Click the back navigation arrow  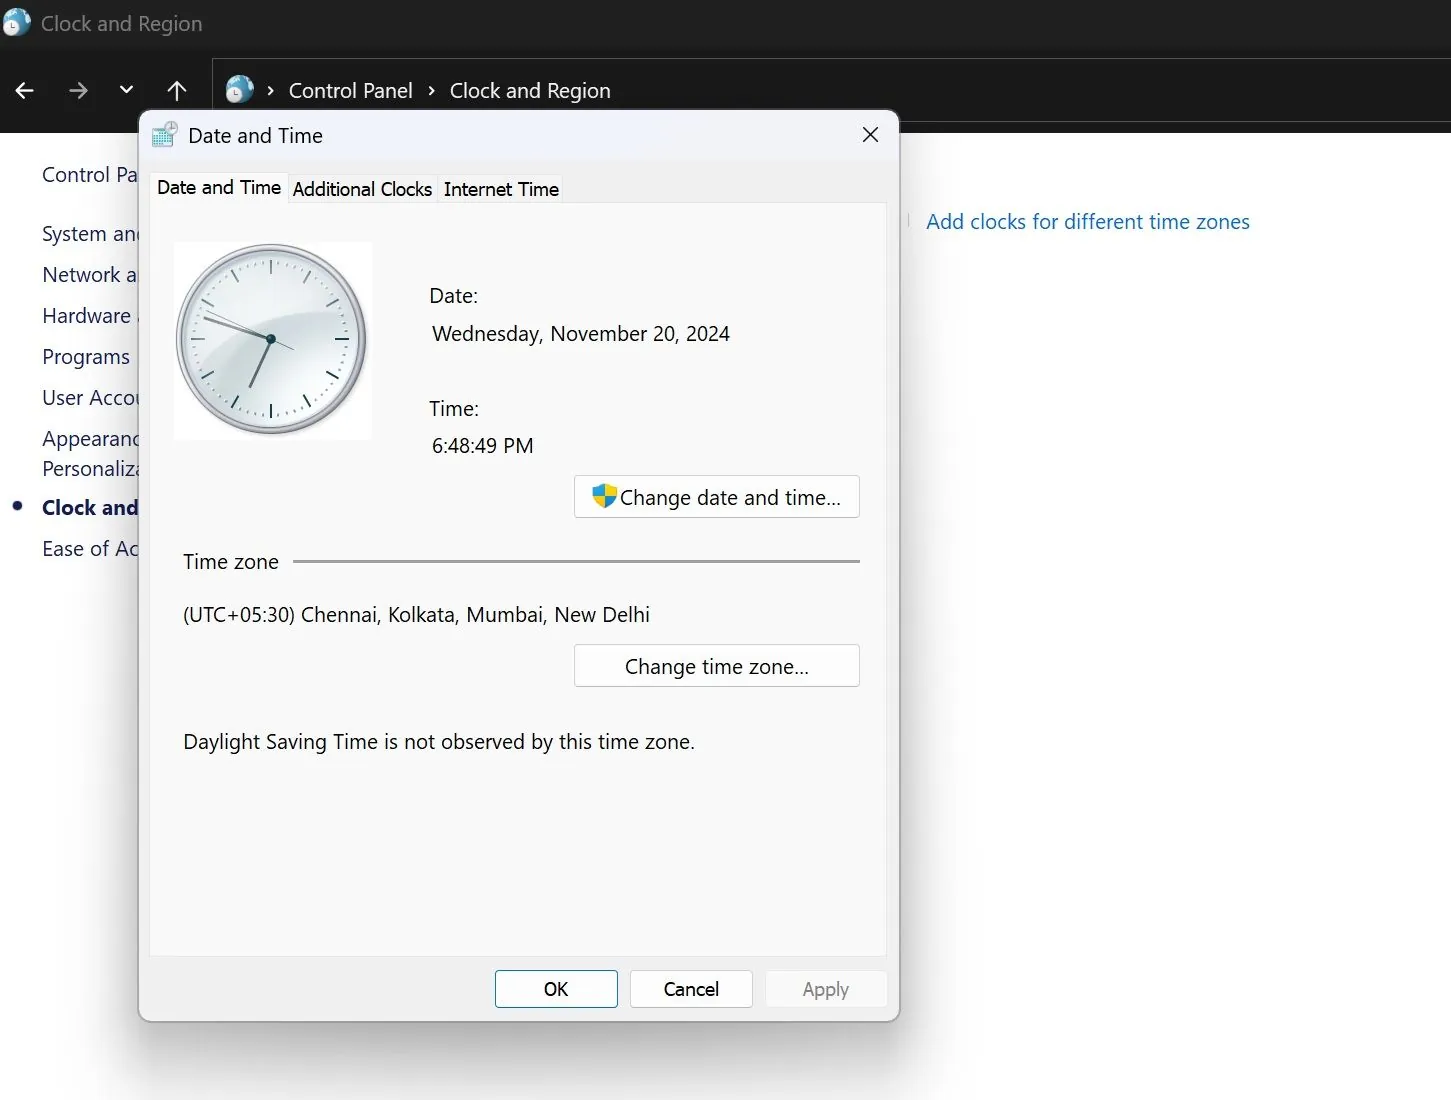pyautogui.click(x=25, y=91)
